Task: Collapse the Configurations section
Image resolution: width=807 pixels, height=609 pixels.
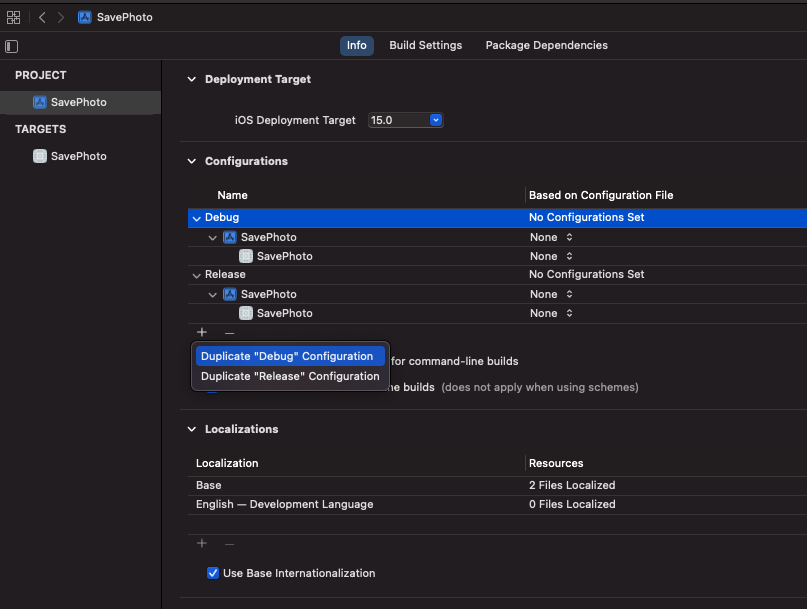Action: coord(192,161)
